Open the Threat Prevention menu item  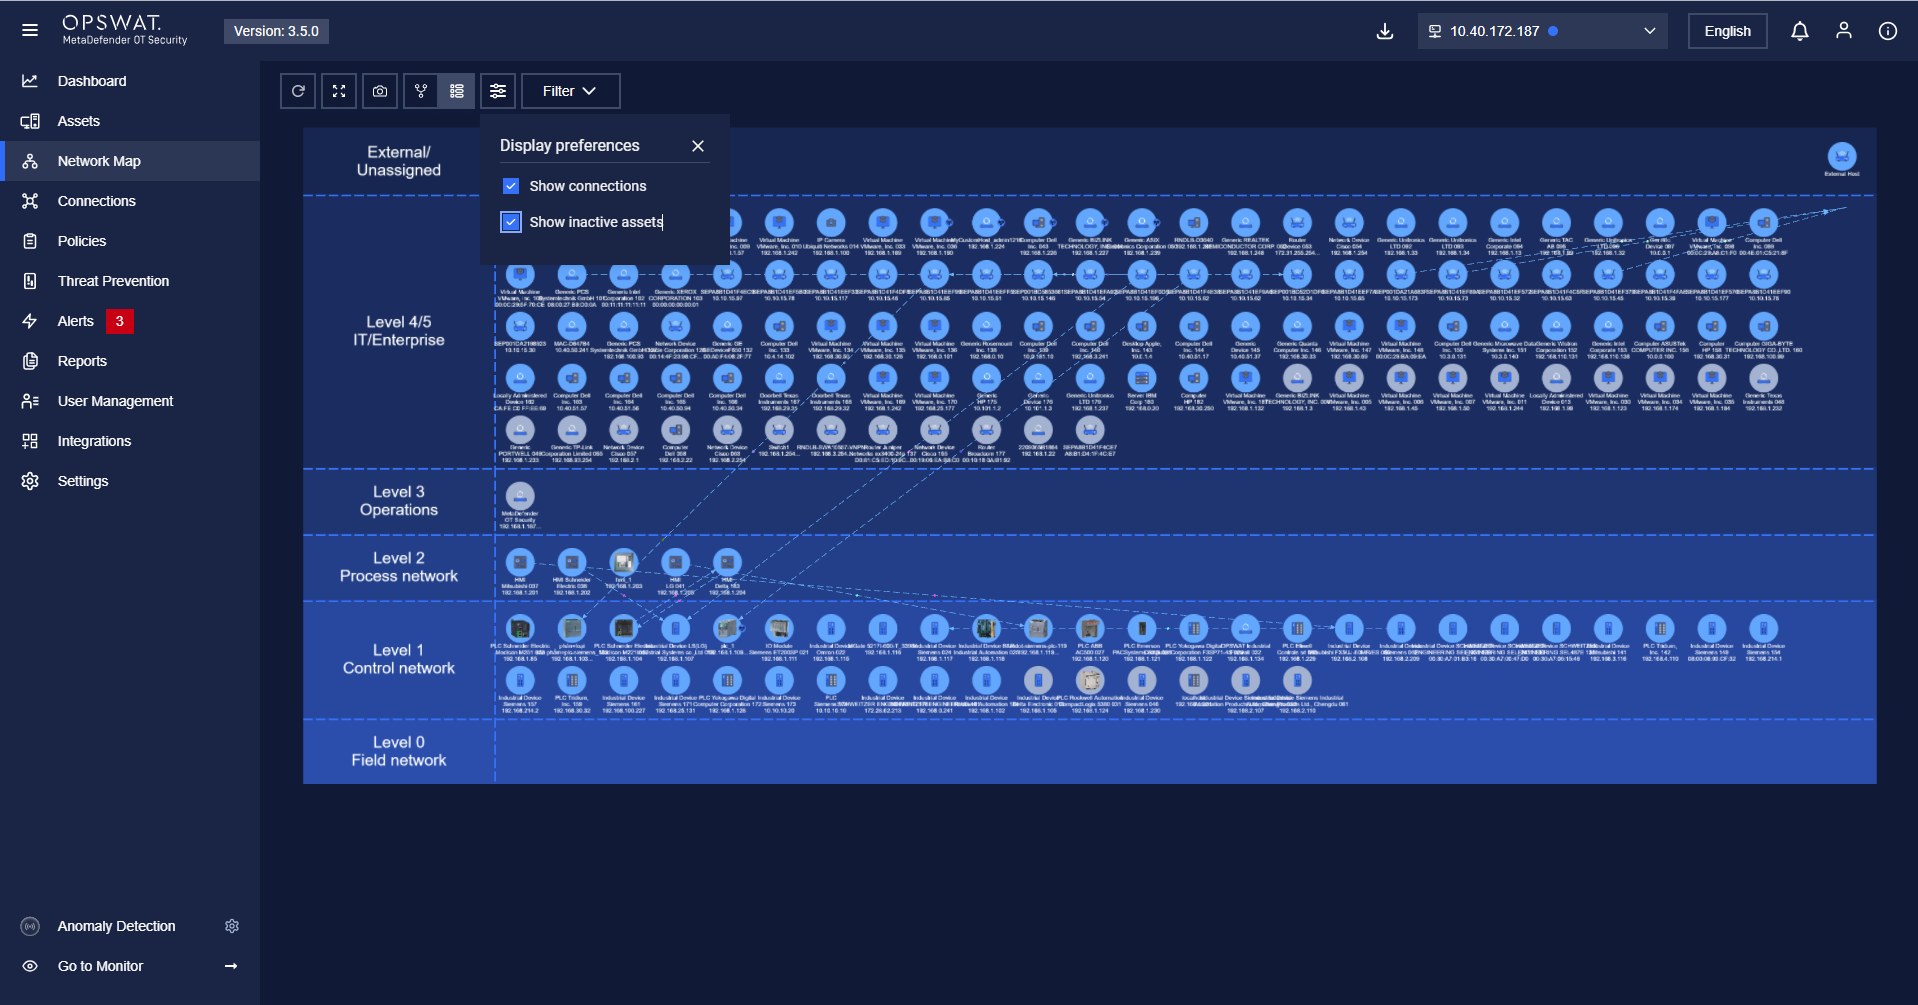tap(113, 281)
